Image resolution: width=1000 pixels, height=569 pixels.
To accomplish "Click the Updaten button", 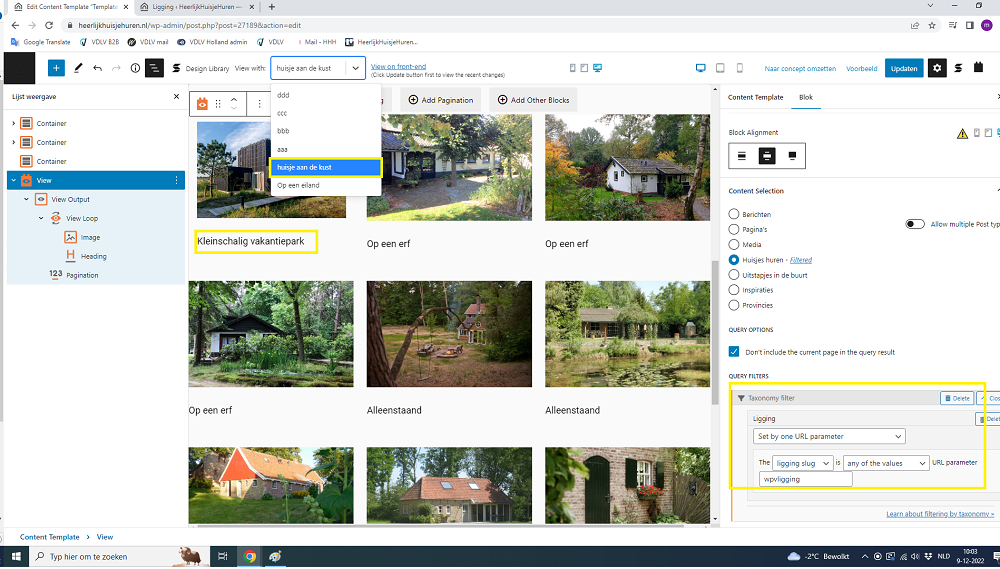I will (904, 68).
